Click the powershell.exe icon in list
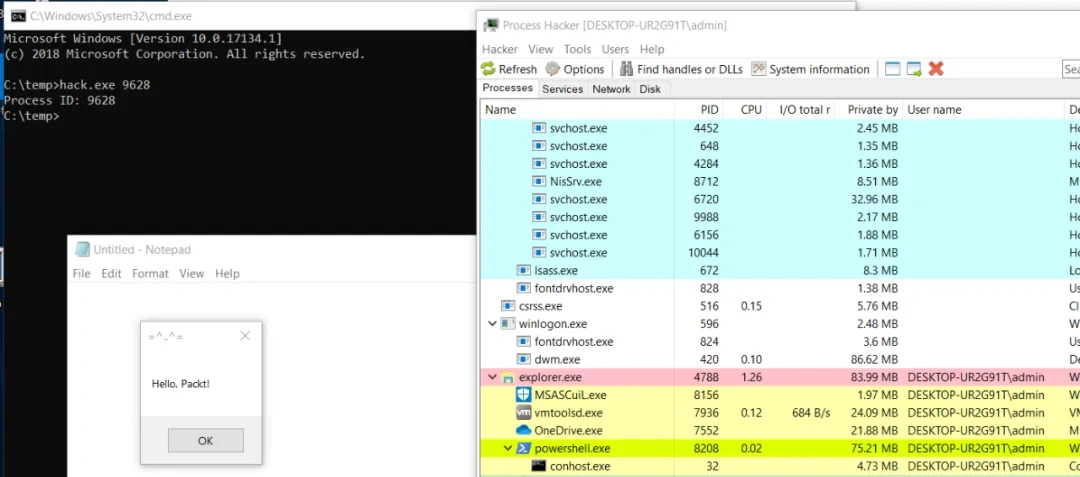1080x477 pixels. point(524,449)
